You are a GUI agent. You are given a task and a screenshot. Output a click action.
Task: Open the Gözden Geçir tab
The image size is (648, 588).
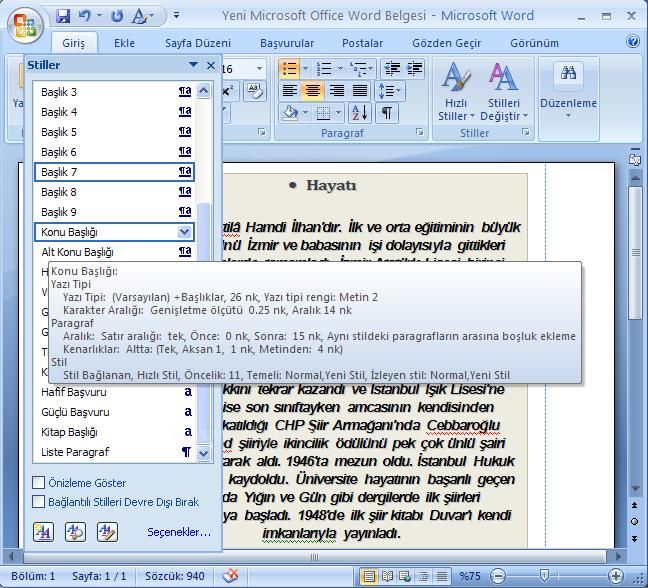tap(447, 43)
